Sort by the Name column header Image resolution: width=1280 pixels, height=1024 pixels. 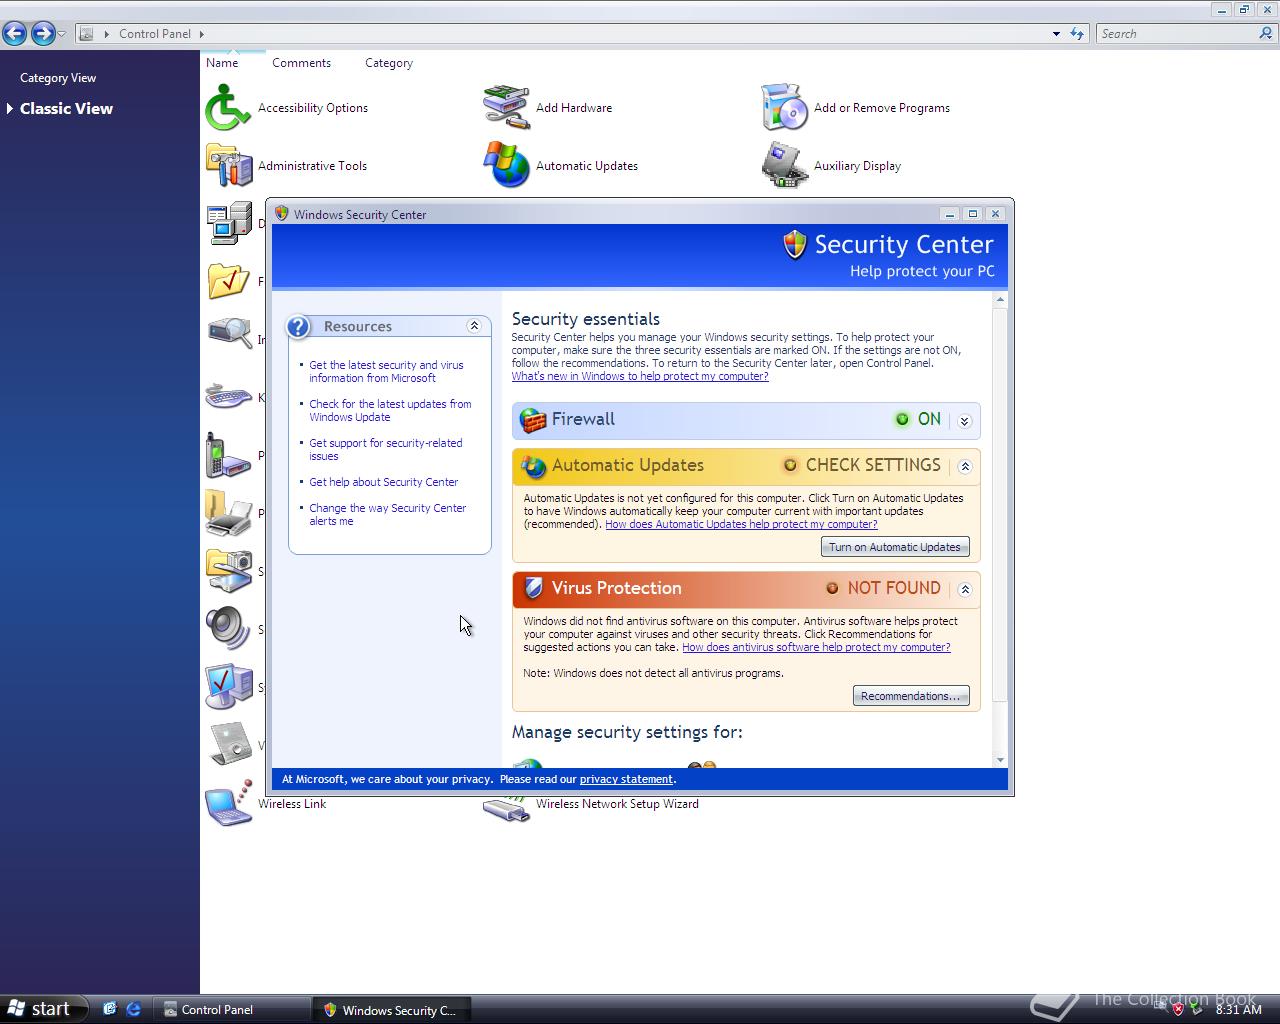222,63
